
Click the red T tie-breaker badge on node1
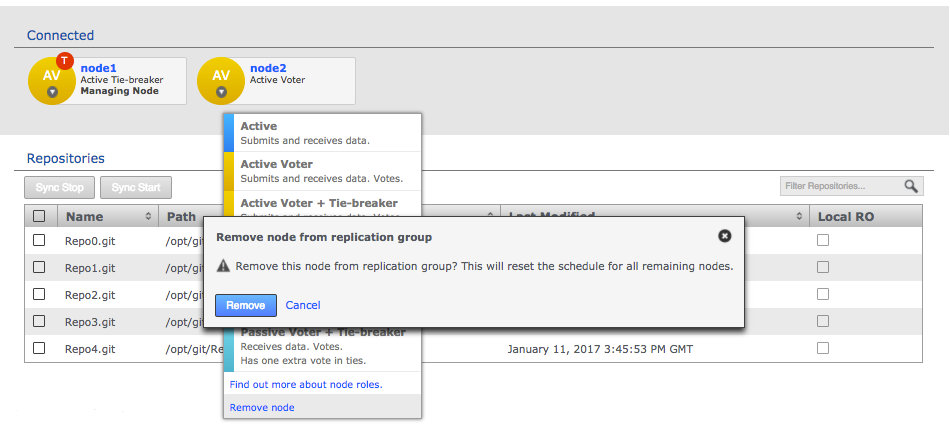pos(66,60)
